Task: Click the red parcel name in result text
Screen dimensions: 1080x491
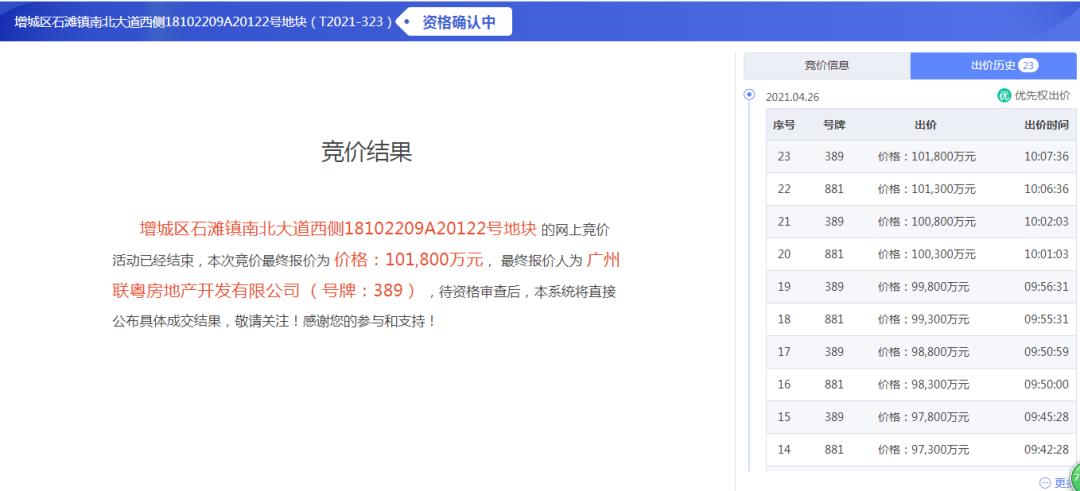Action: (x=338, y=229)
